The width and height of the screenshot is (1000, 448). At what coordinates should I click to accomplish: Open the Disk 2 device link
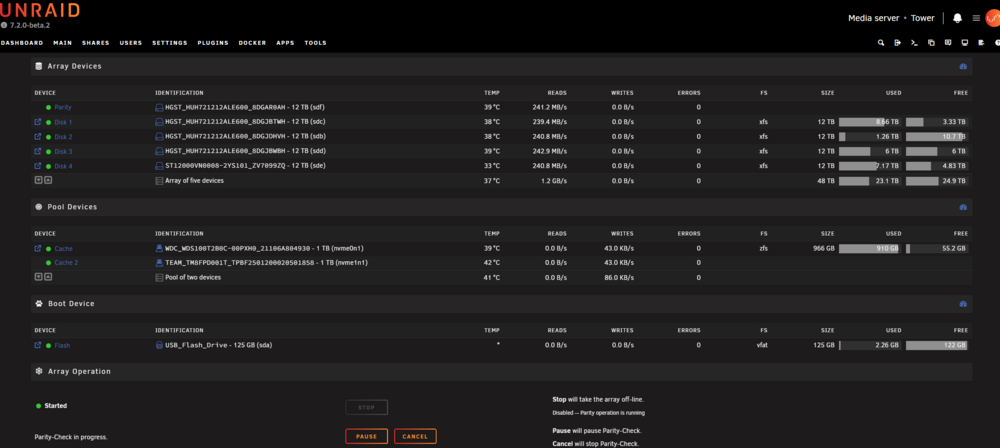(63, 137)
